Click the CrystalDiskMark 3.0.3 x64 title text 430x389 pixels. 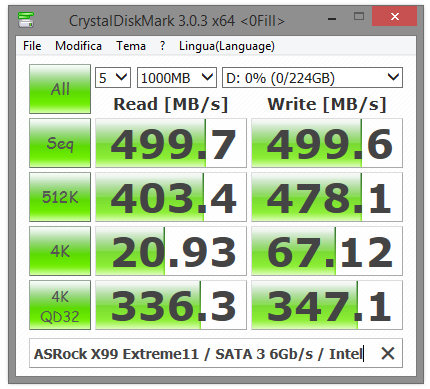177,21
